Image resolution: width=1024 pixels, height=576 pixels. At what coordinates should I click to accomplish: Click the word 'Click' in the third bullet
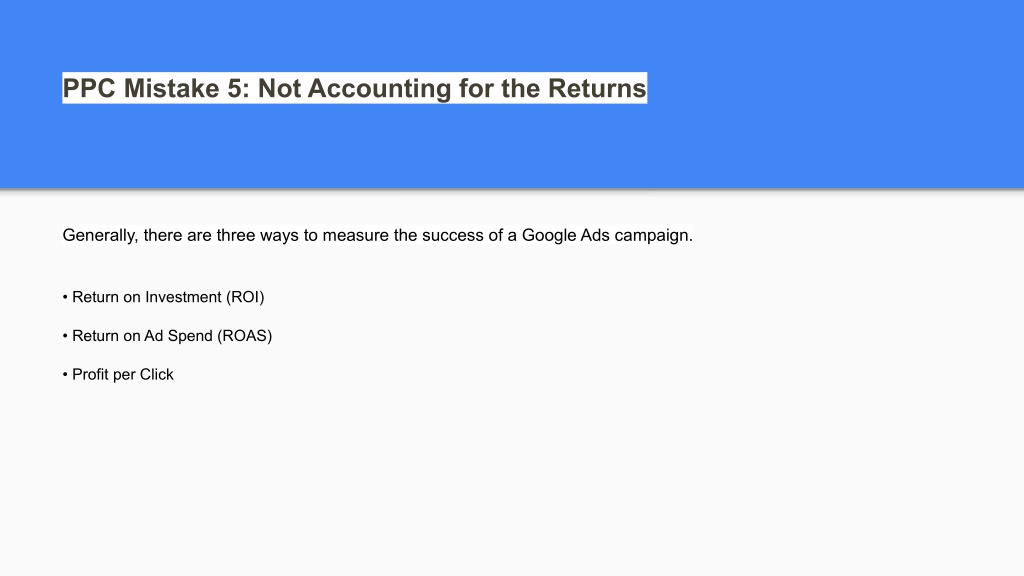pos(157,374)
